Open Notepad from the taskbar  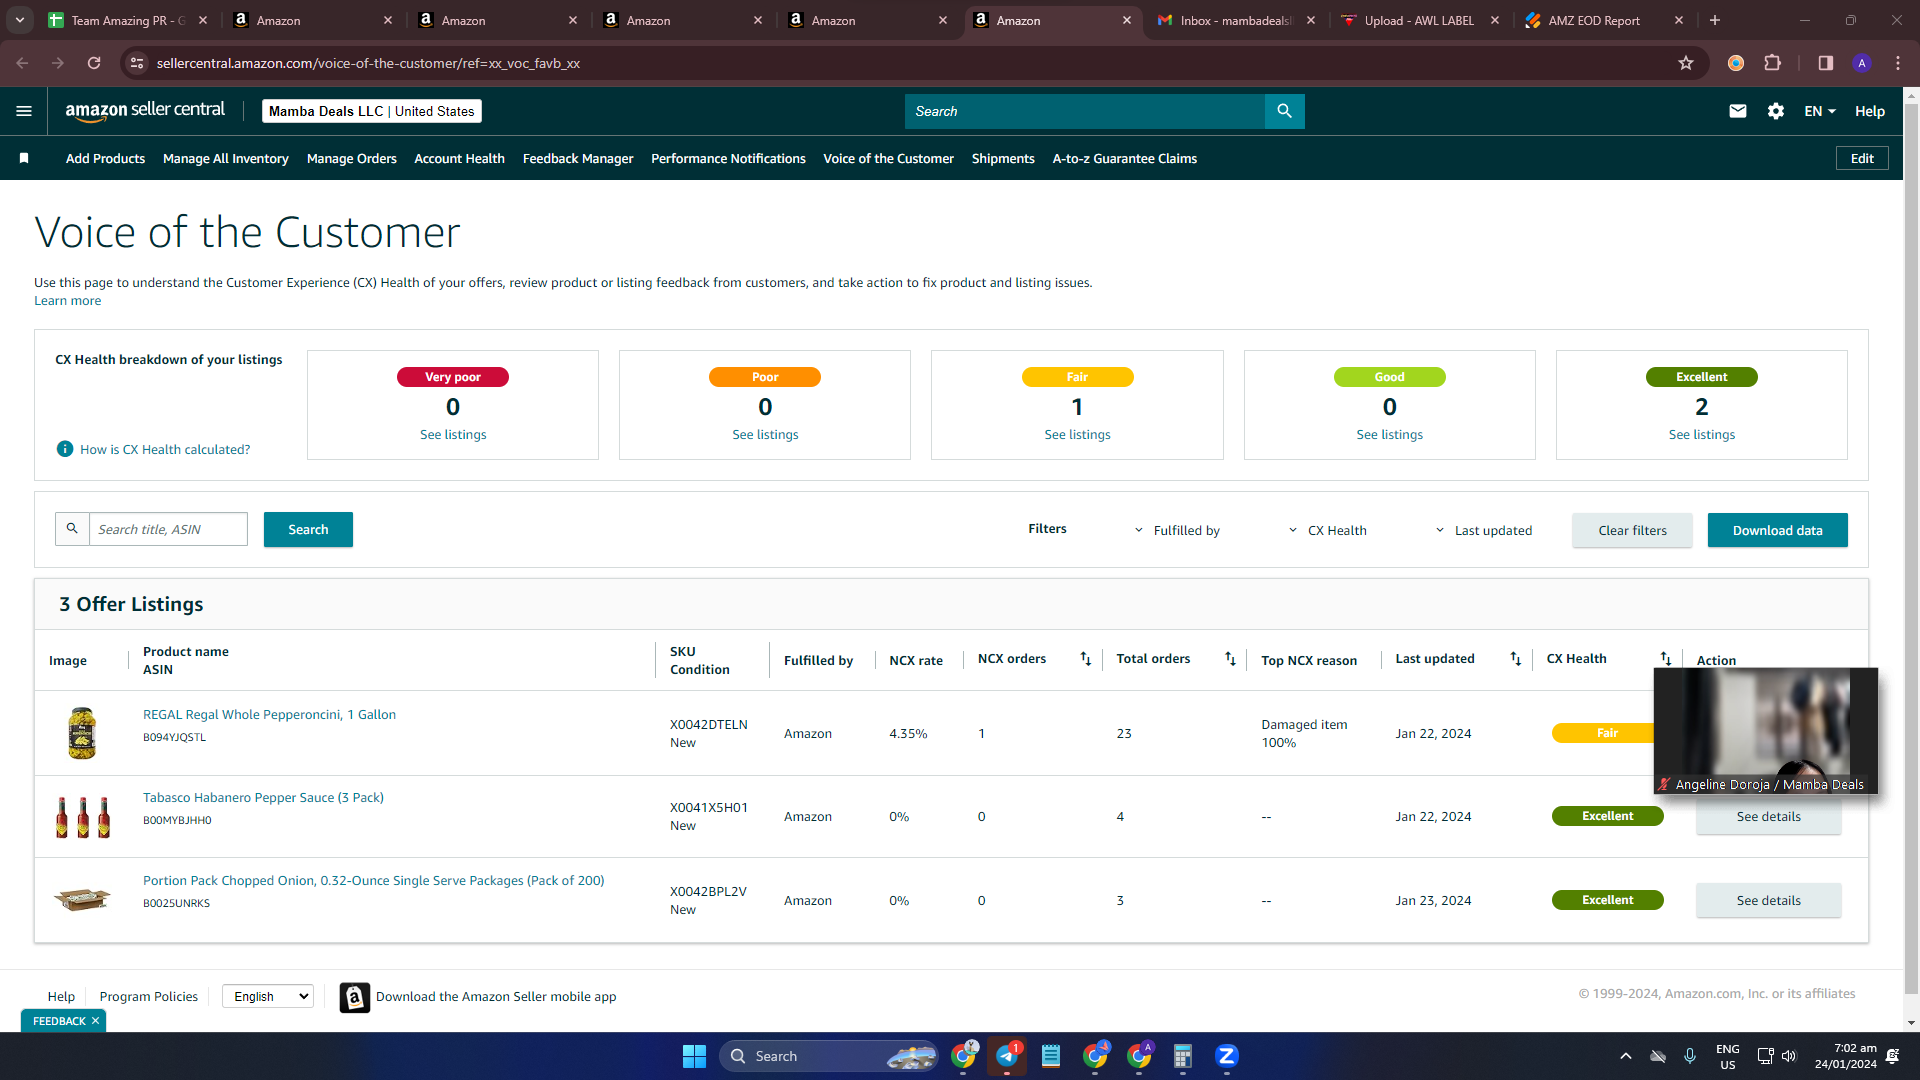click(1051, 1056)
